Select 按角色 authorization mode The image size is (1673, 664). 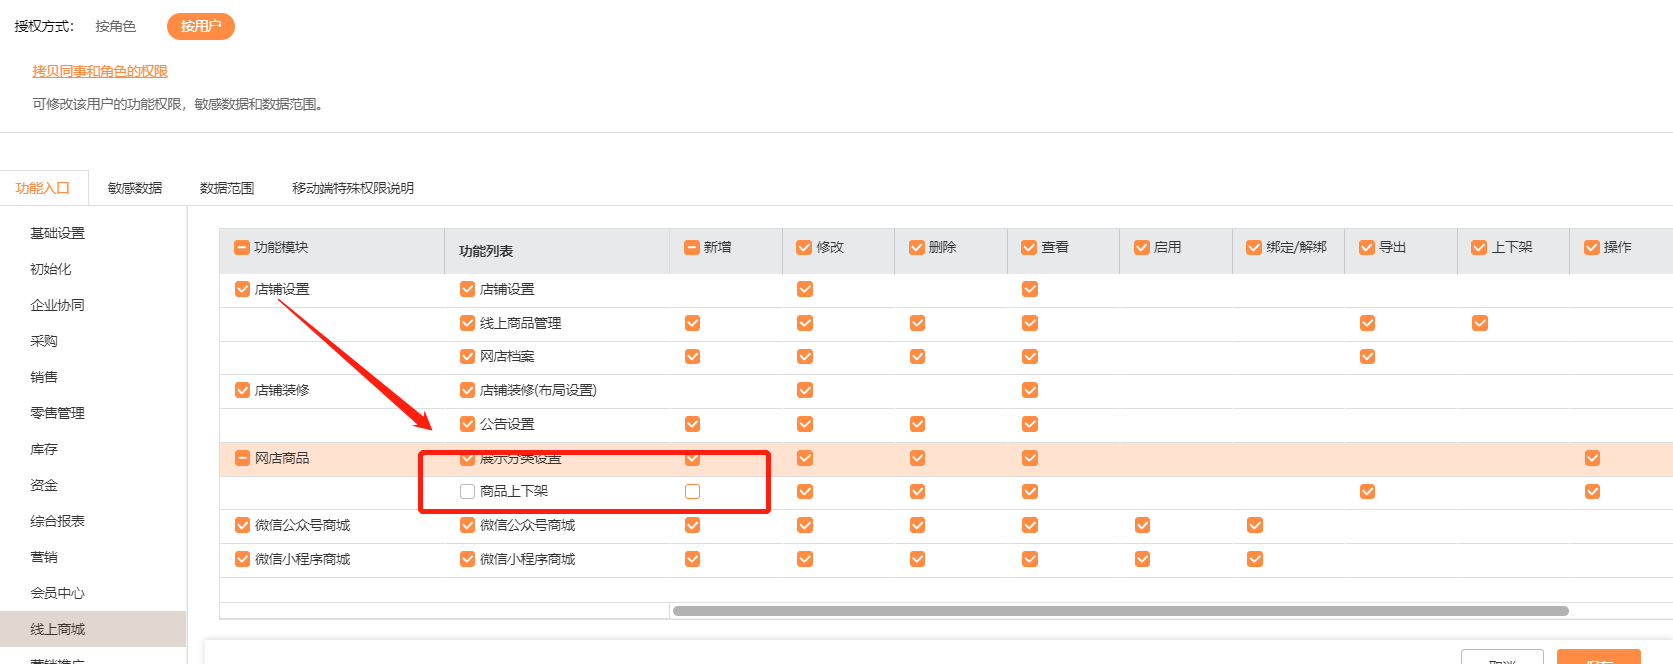click(x=115, y=26)
